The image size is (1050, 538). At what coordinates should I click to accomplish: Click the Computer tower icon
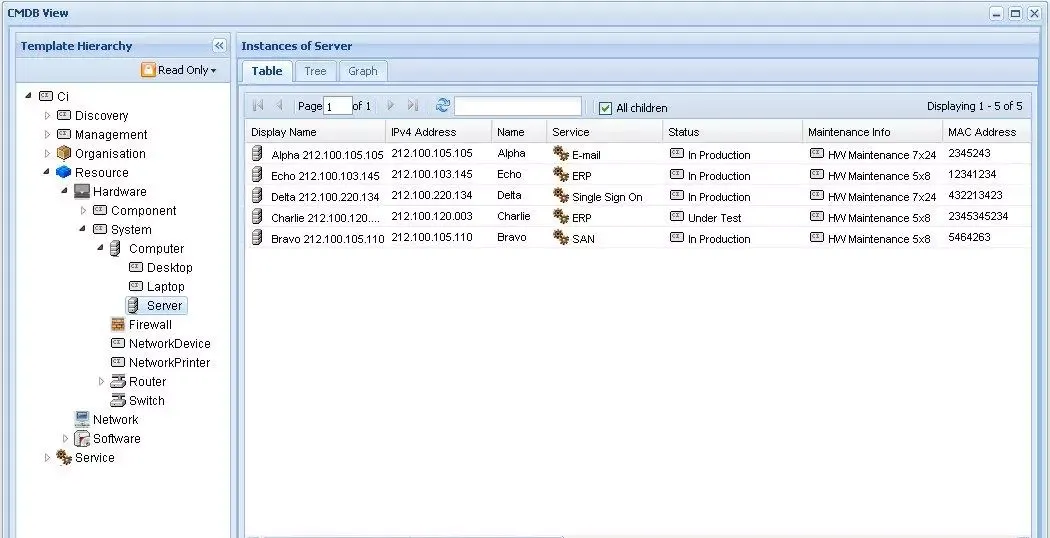tap(115, 249)
